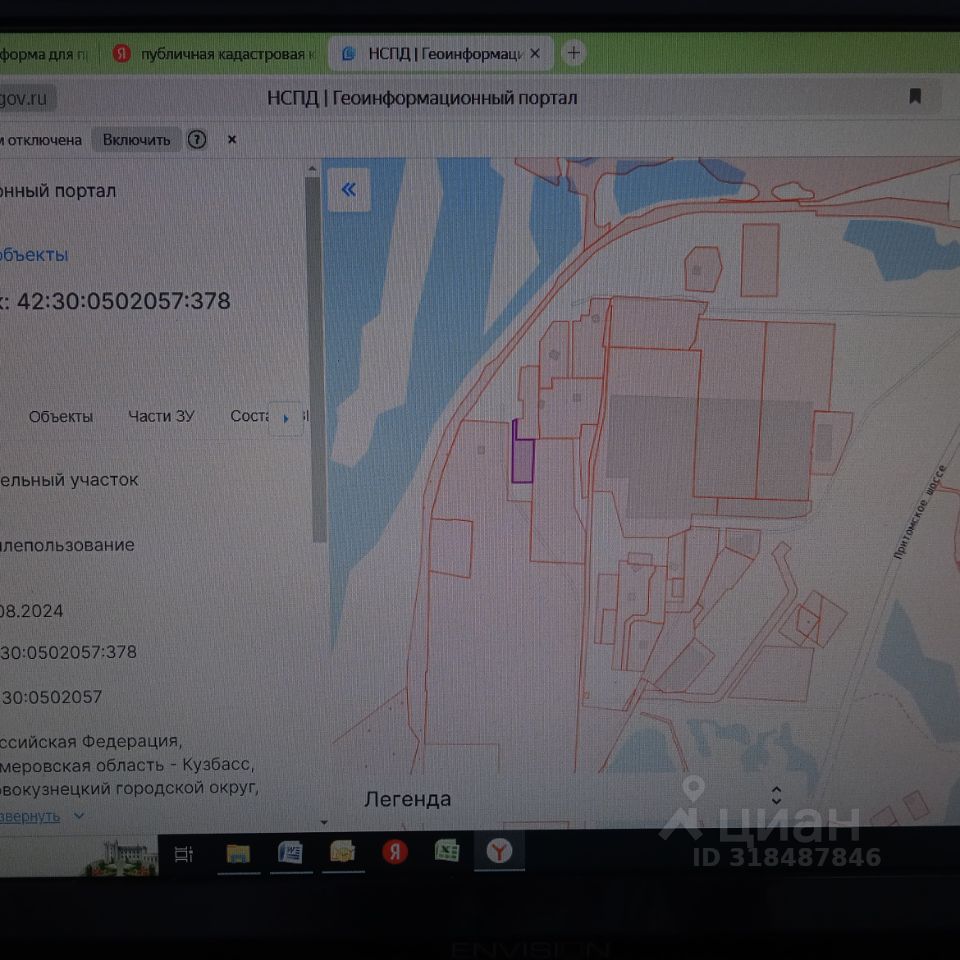Open the folder app beside the Word icon
The image size is (960, 960).
pyautogui.click(x=343, y=852)
